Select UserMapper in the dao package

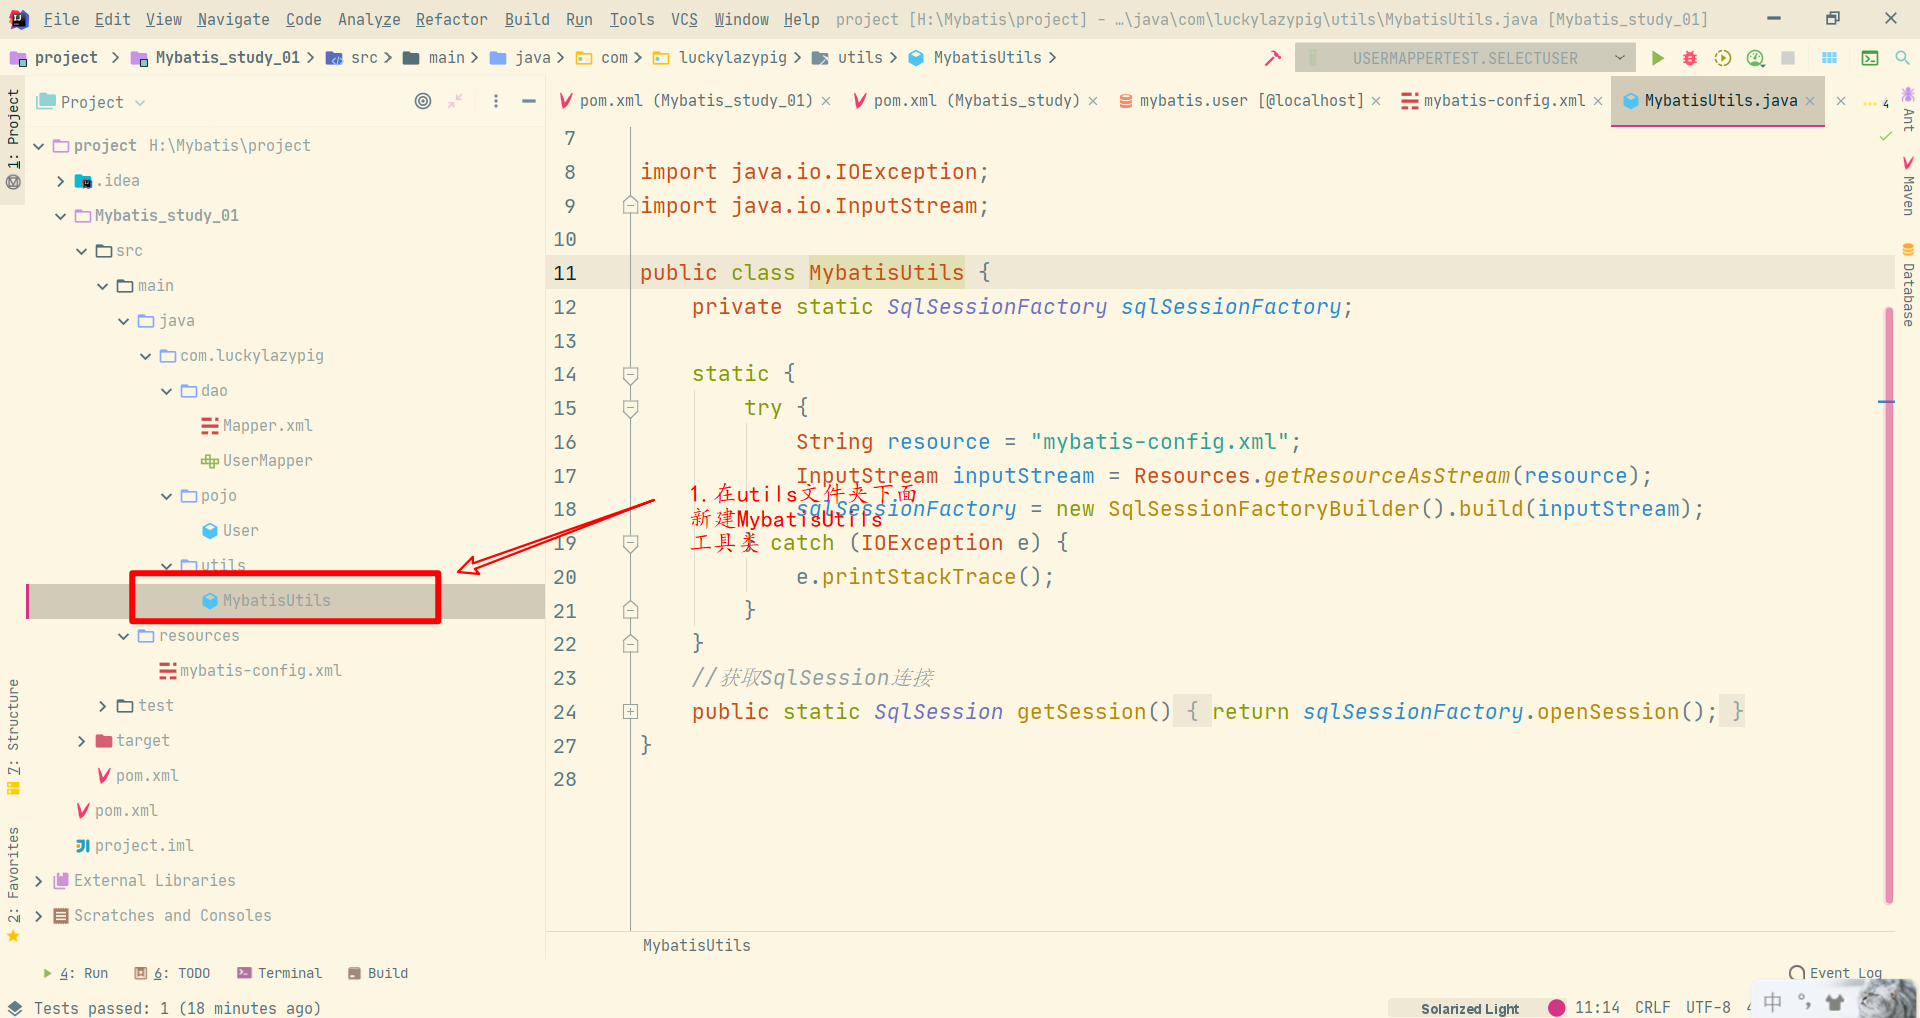(257, 461)
